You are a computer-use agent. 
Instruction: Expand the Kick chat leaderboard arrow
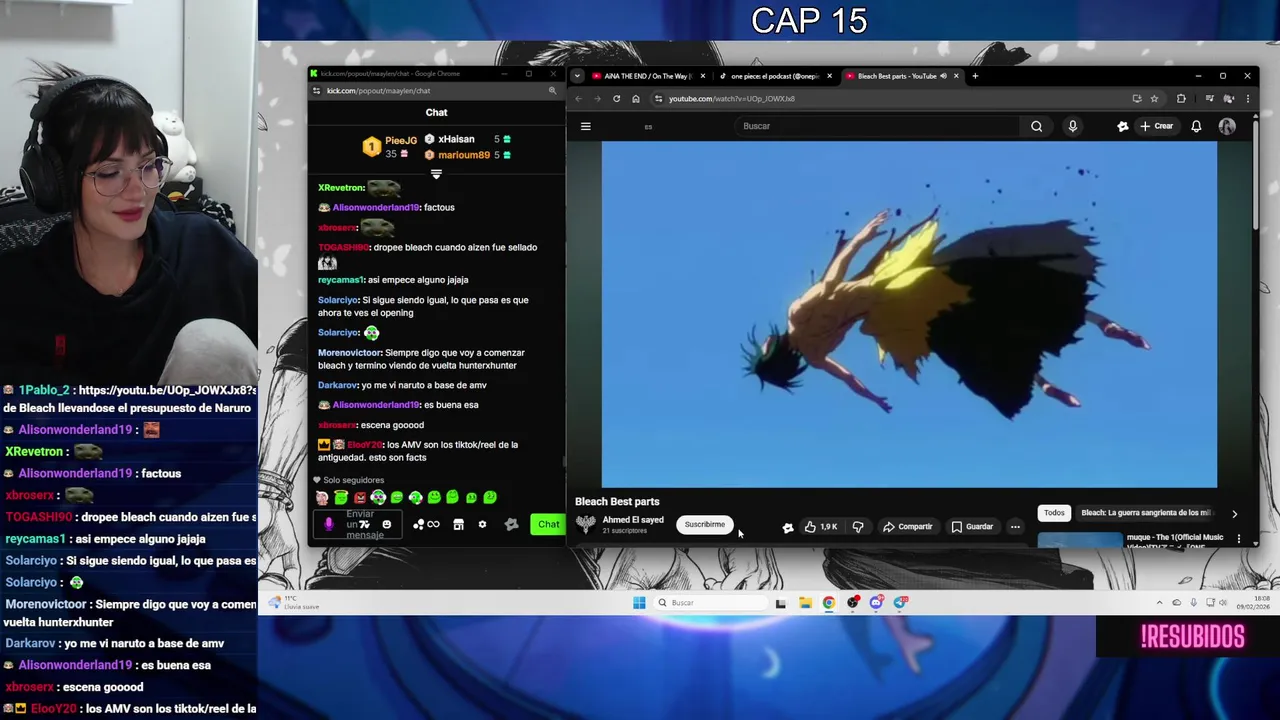pyautogui.click(x=436, y=174)
